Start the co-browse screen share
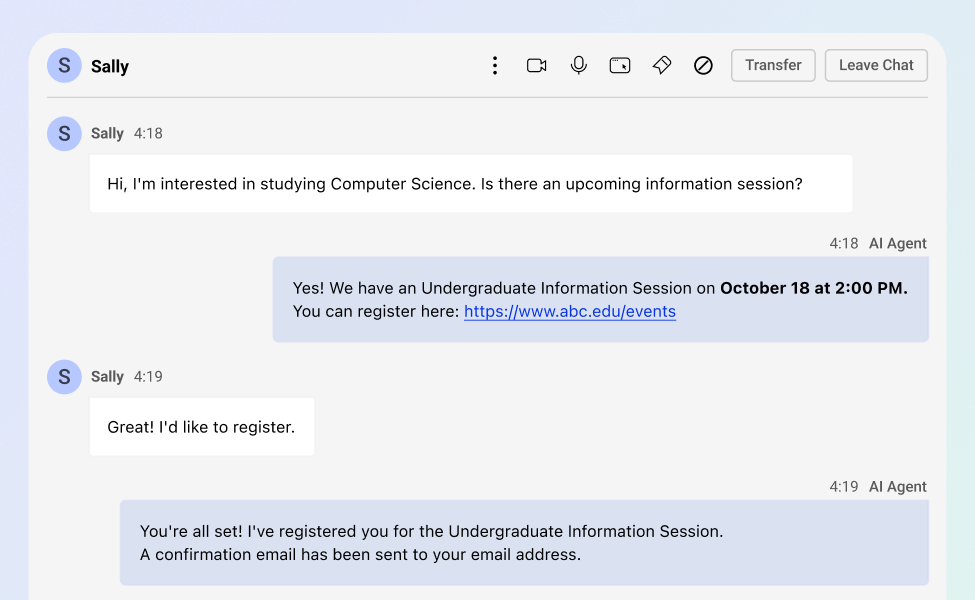975x600 pixels. (620, 65)
